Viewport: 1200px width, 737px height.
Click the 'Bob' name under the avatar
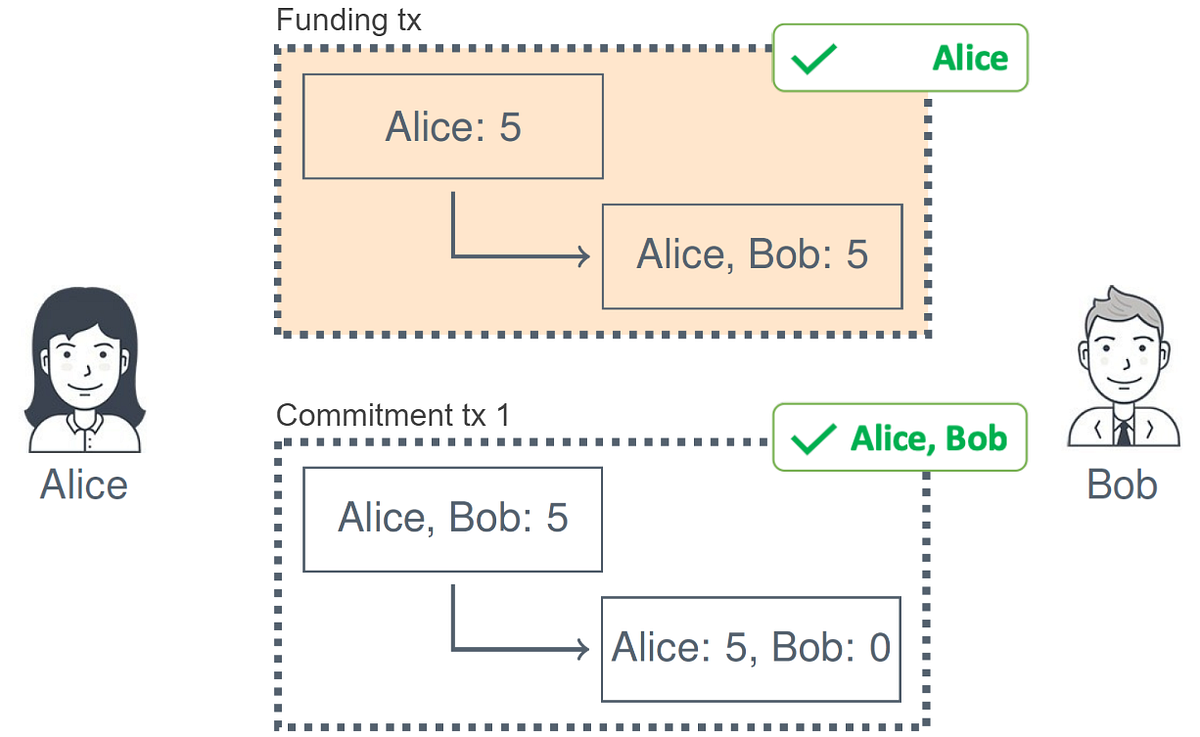coord(1122,485)
